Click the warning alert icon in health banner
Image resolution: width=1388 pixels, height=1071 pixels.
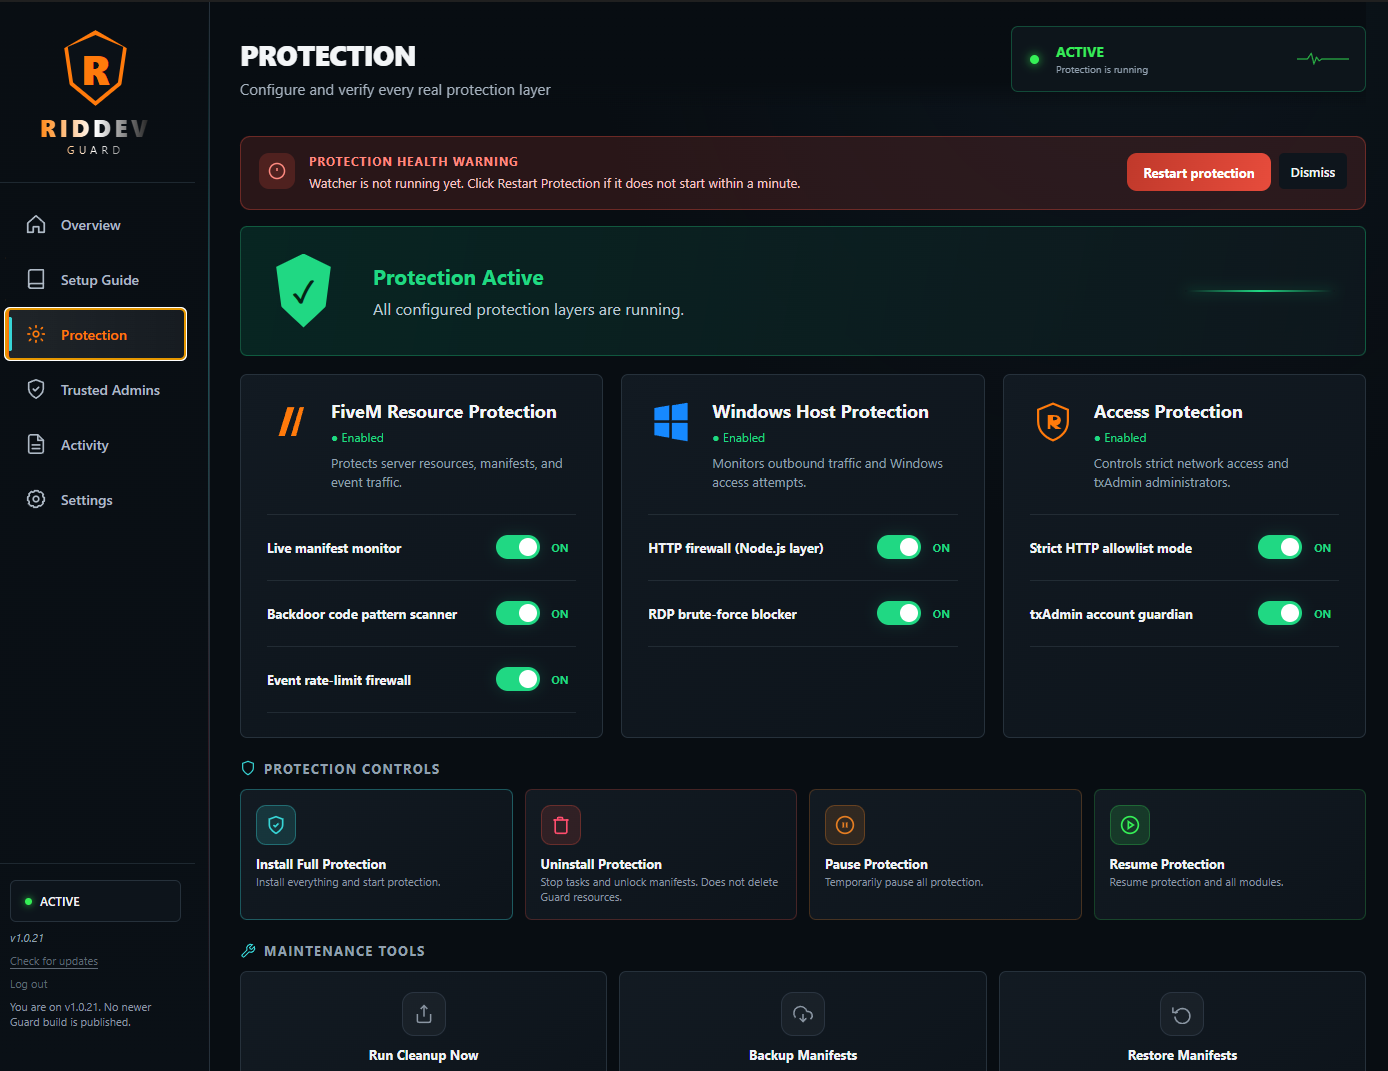point(277,172)
